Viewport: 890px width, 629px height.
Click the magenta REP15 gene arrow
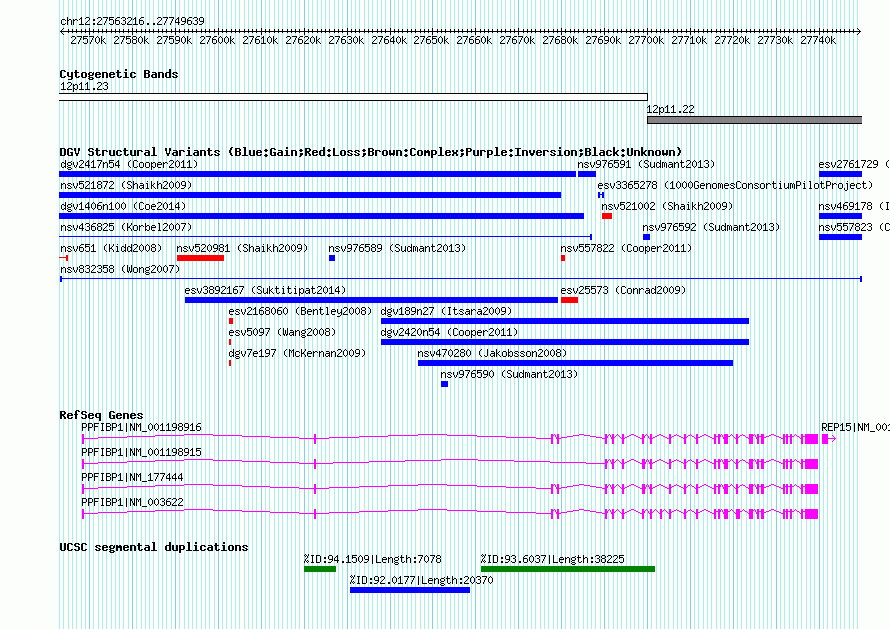[829, 439]
